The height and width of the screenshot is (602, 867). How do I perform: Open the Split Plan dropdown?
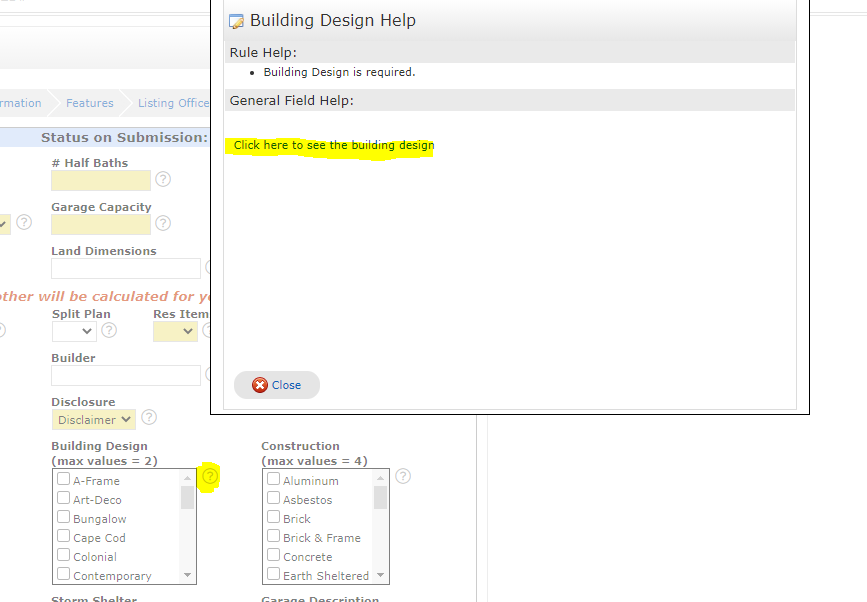click(x=74, y=331)
